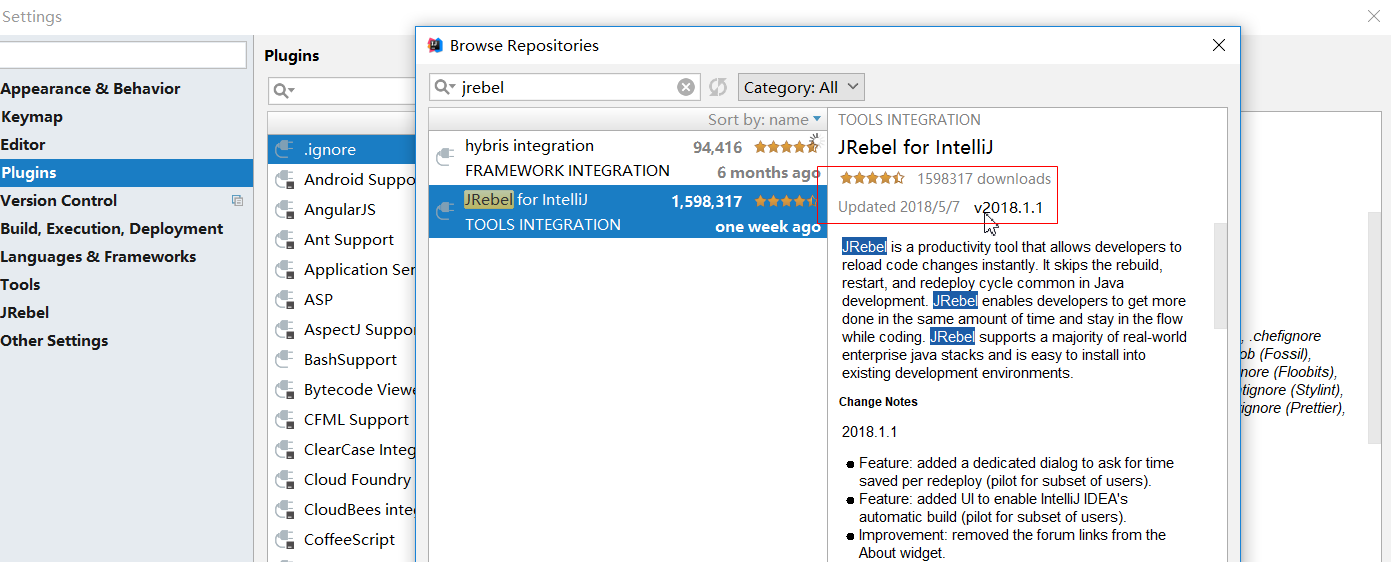Click the 1,598,317 downloads count in list
Viewport: 1391px width, 562px height.
tap(707, 201)
